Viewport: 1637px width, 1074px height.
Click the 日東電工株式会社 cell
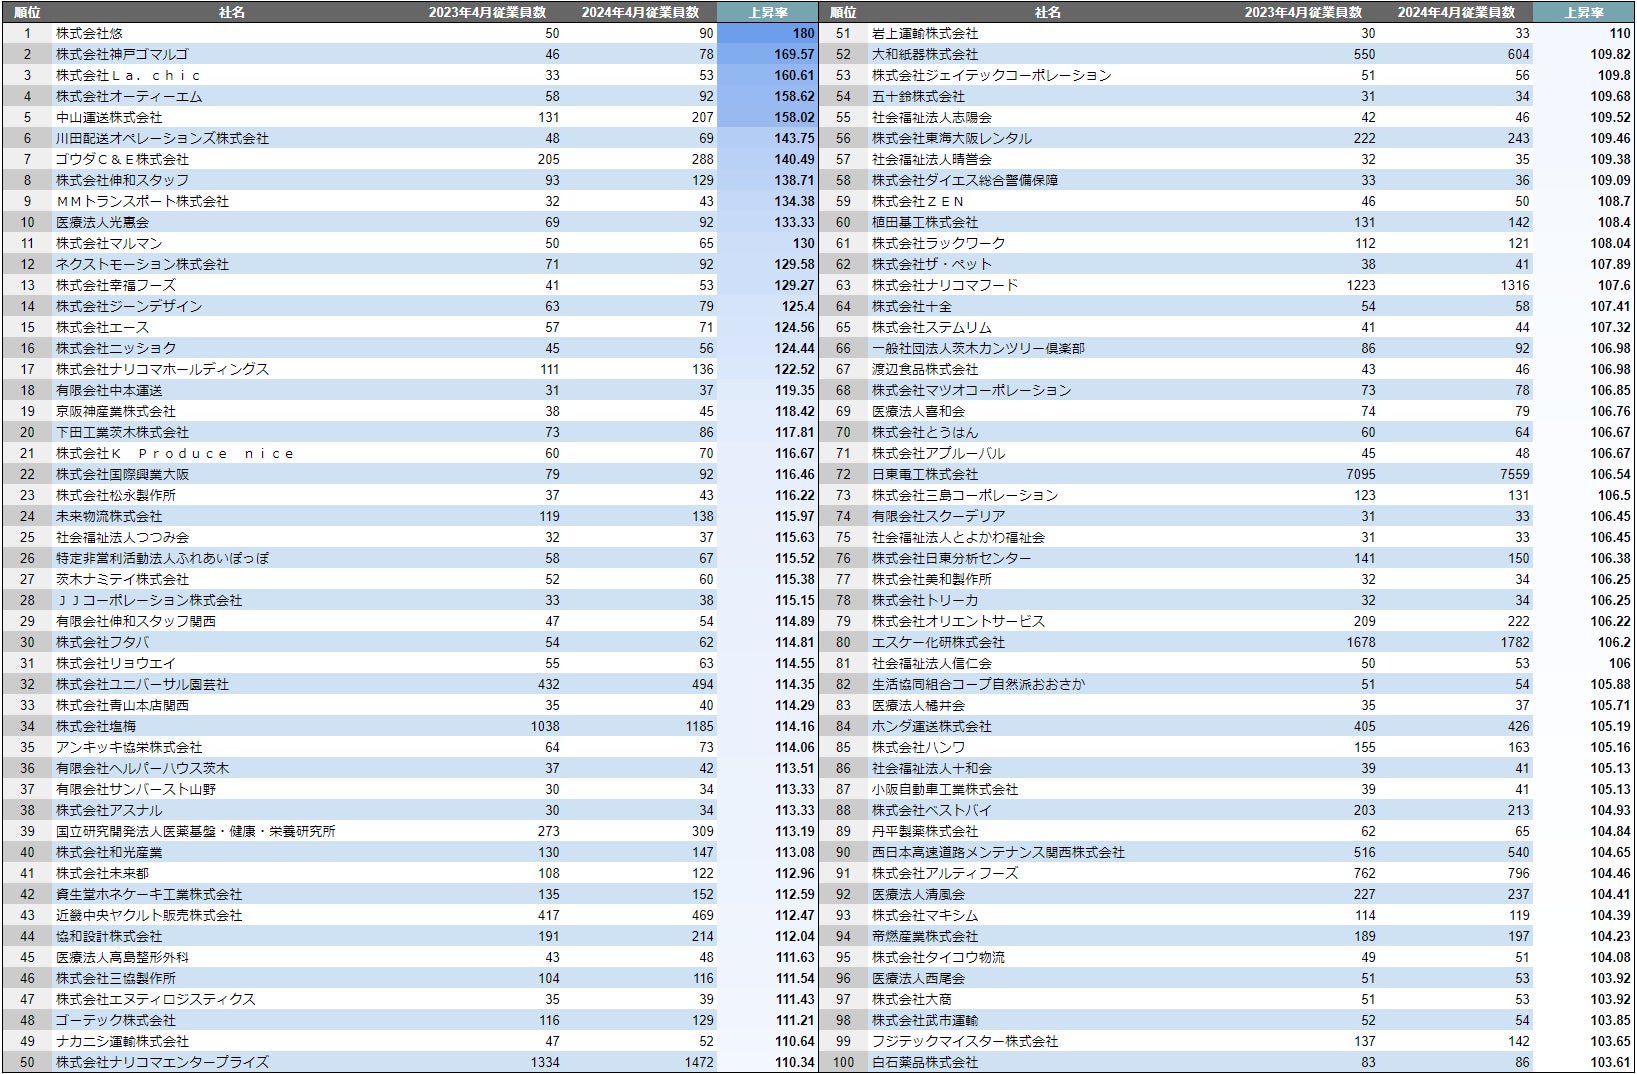pos(925,474)
